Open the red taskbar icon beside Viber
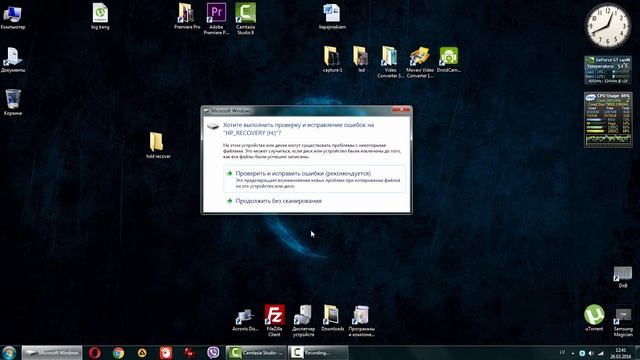This screenshot has width=640, height=360. pyautogui.click(x=189, y=353)
